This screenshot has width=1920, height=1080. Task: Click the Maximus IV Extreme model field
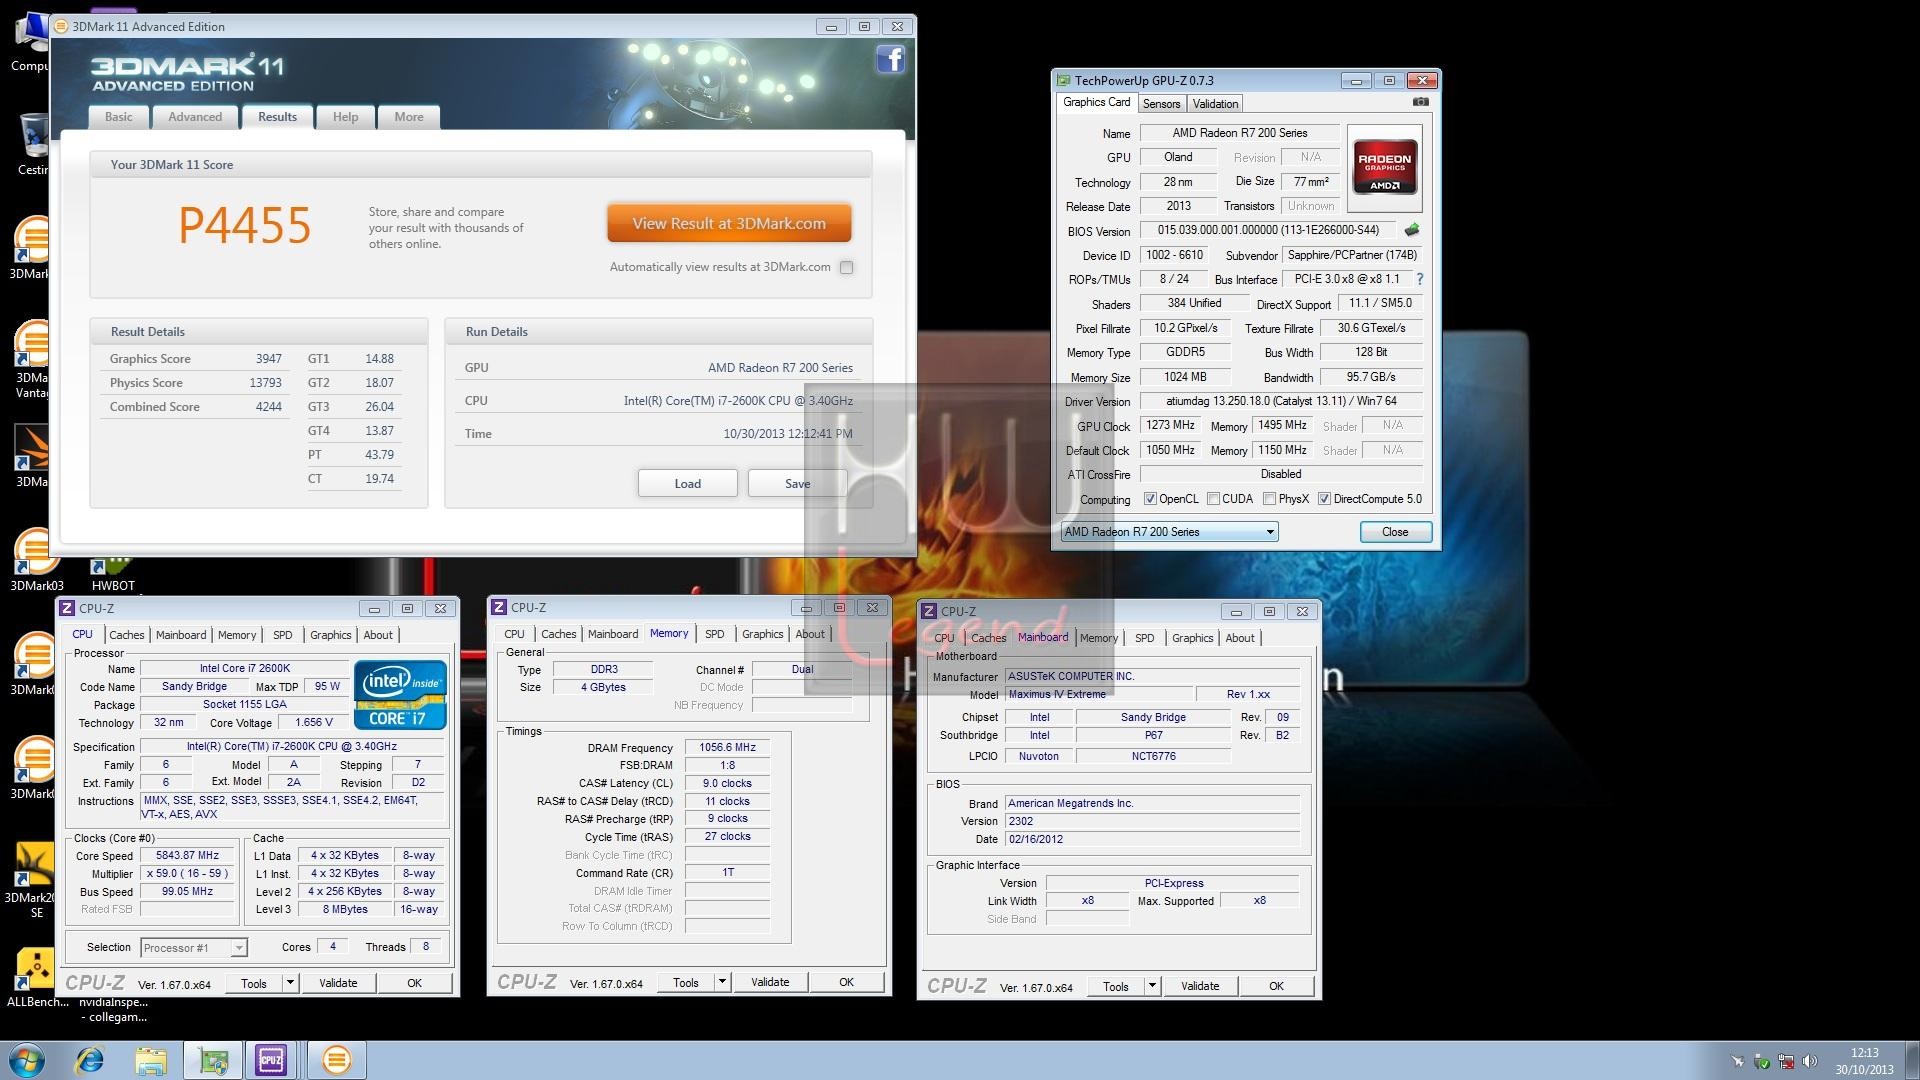(x=1100, y=694)
